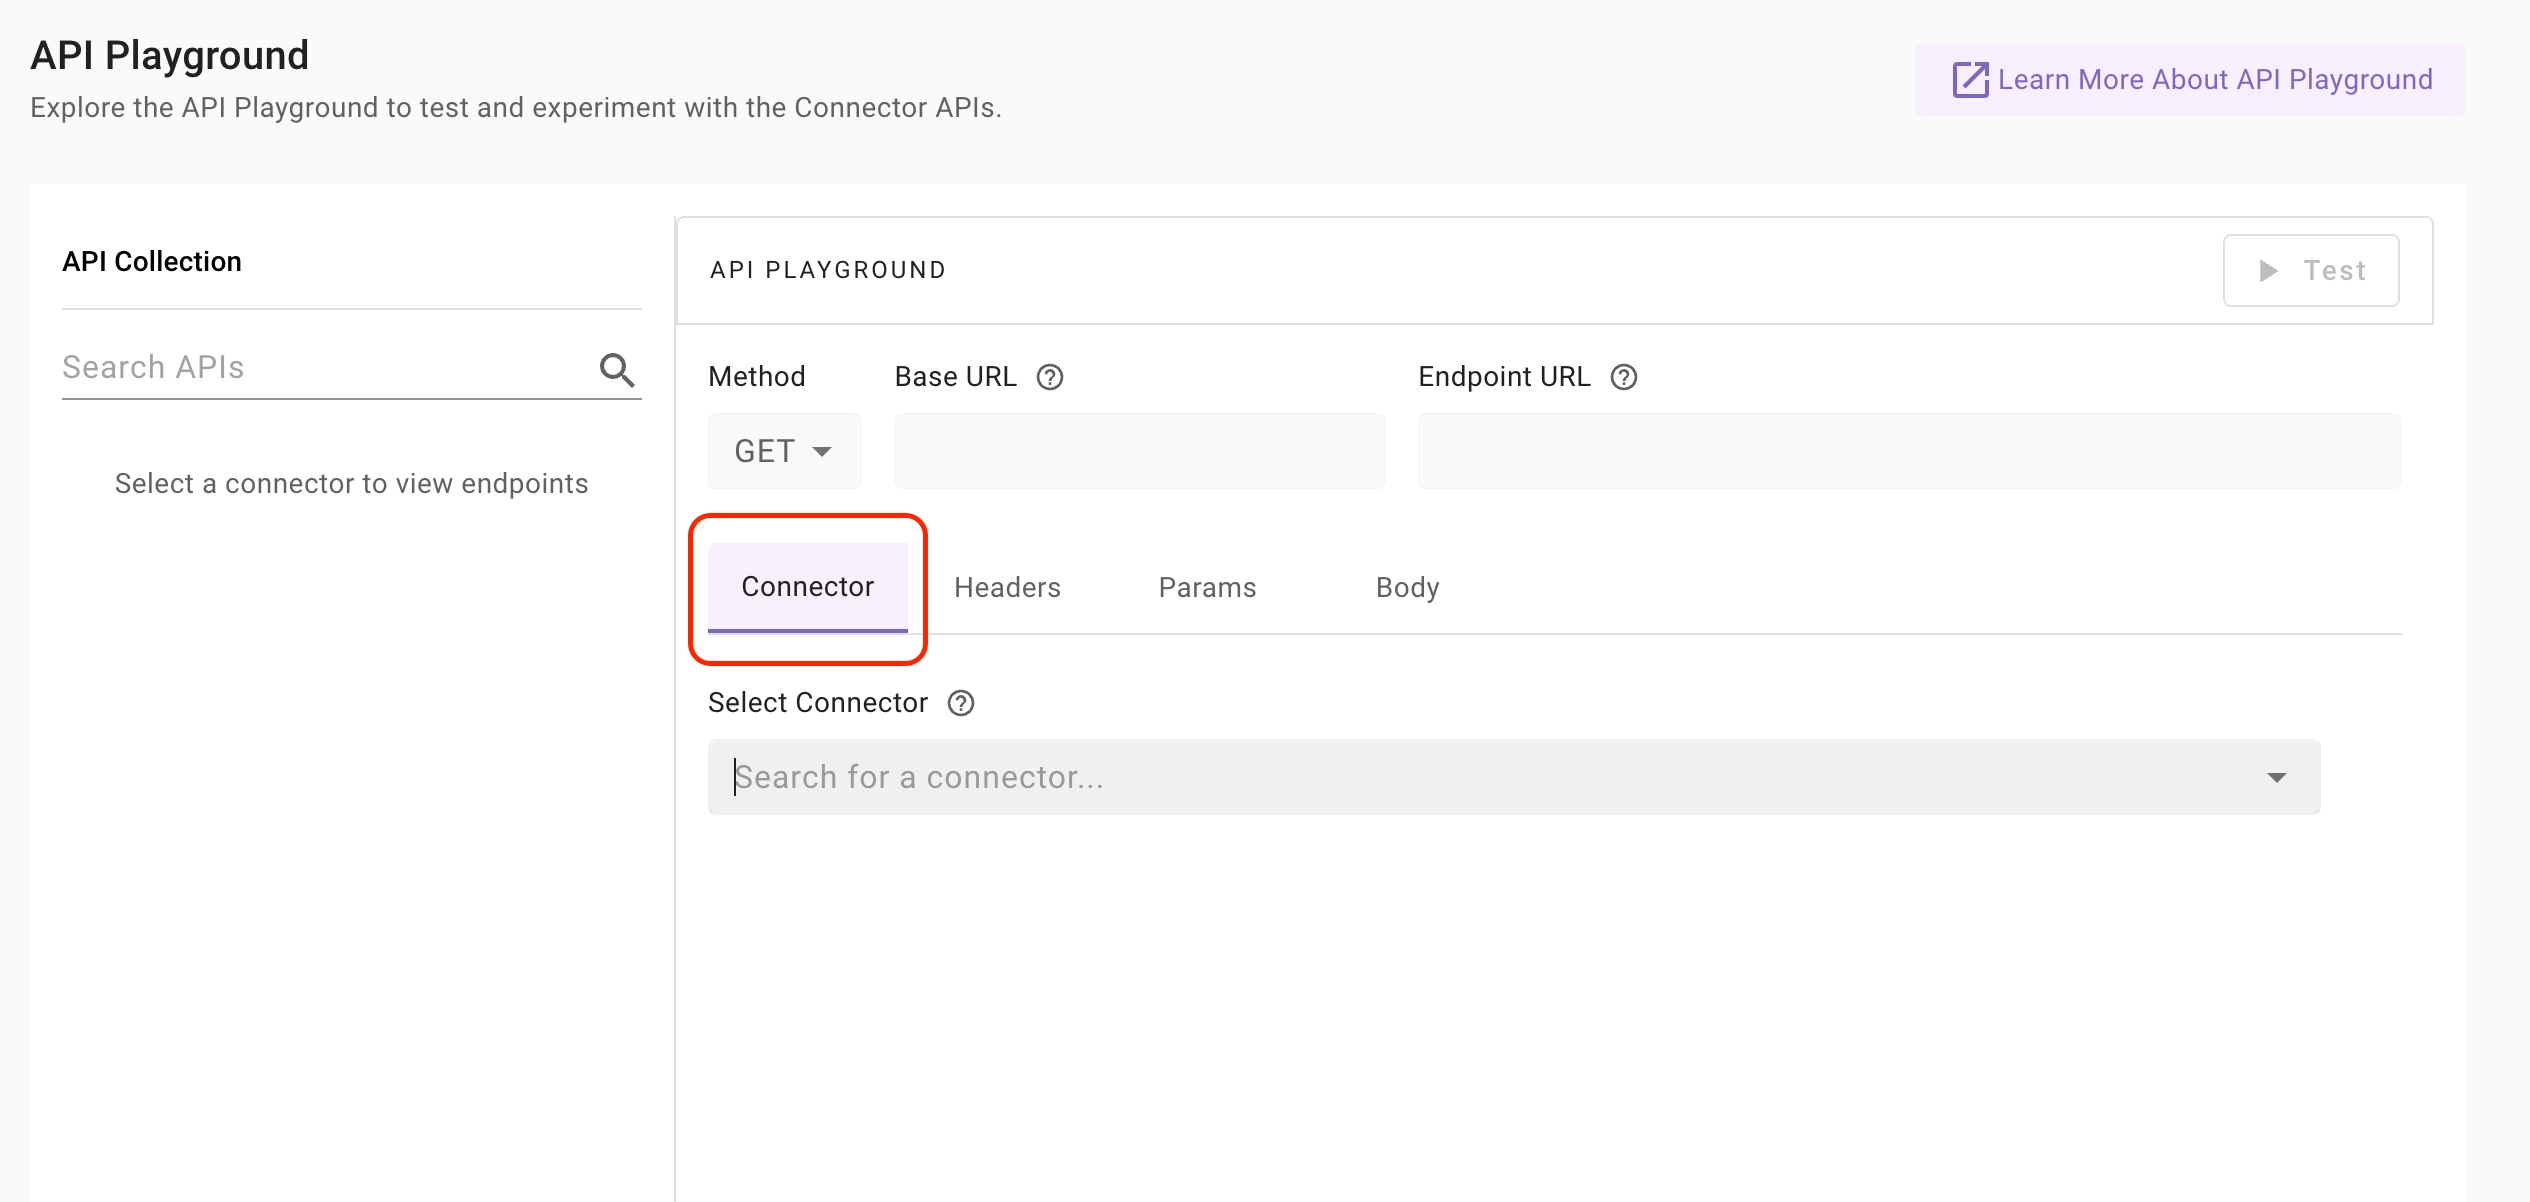Switch to the Headers tab
This screenshot has width=2530, height=1202.
coord(1007,588)
